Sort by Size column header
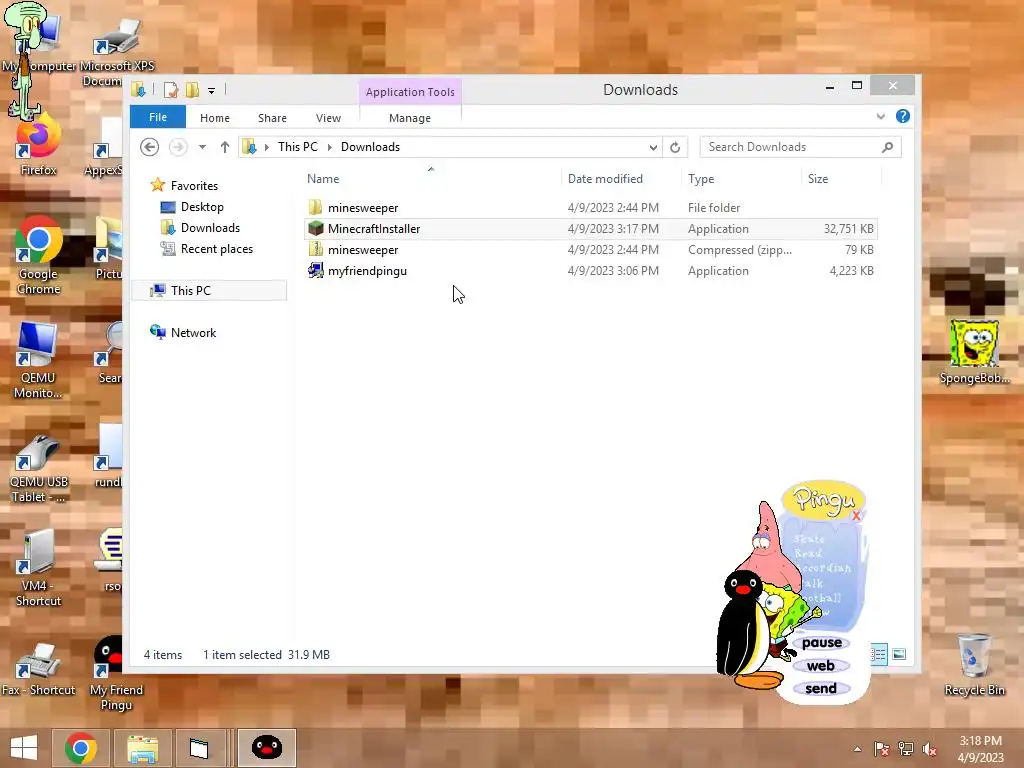 (x=818, y=179)
